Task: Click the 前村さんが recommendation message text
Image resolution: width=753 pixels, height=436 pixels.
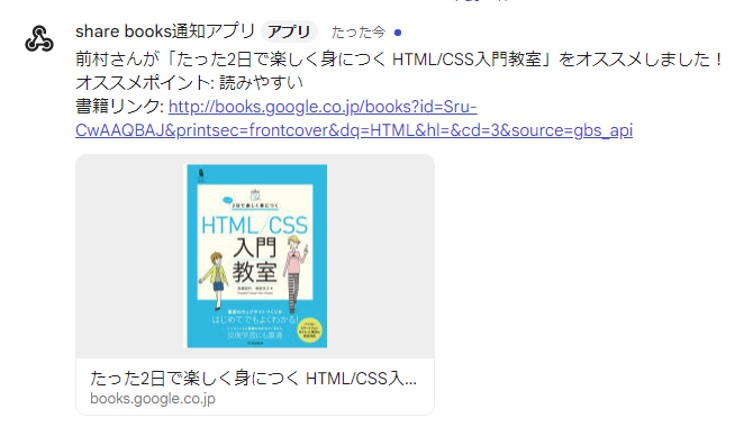Action: click(x=399, y=60)
